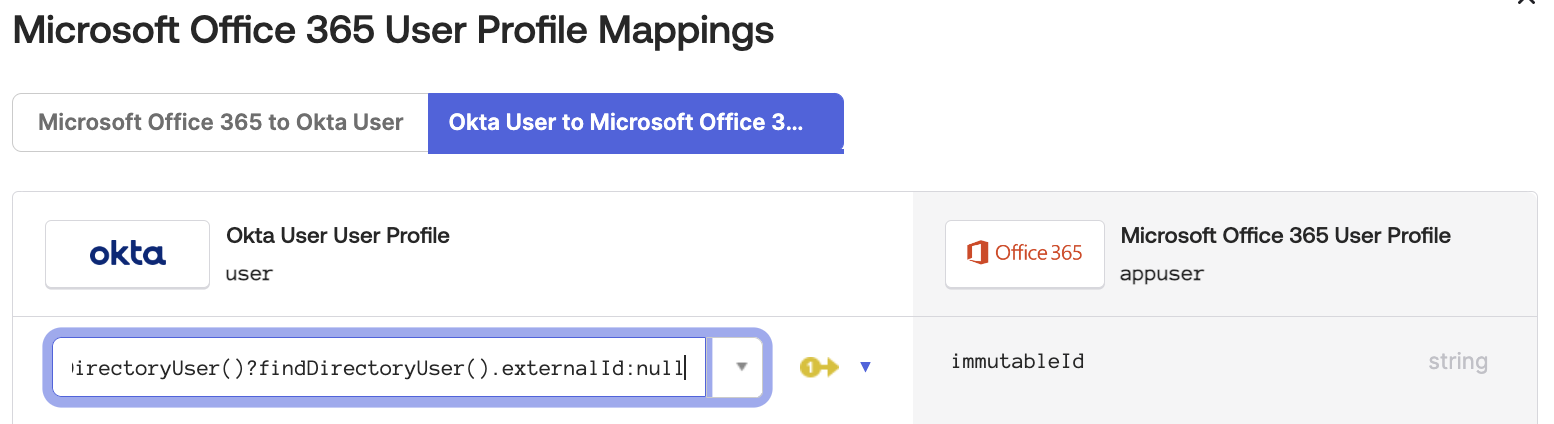Viewport: 1554px width, 424px height.
Task: Switch to Microsoft Office 365 to Okta User tab
Action: tap(220, 123)
